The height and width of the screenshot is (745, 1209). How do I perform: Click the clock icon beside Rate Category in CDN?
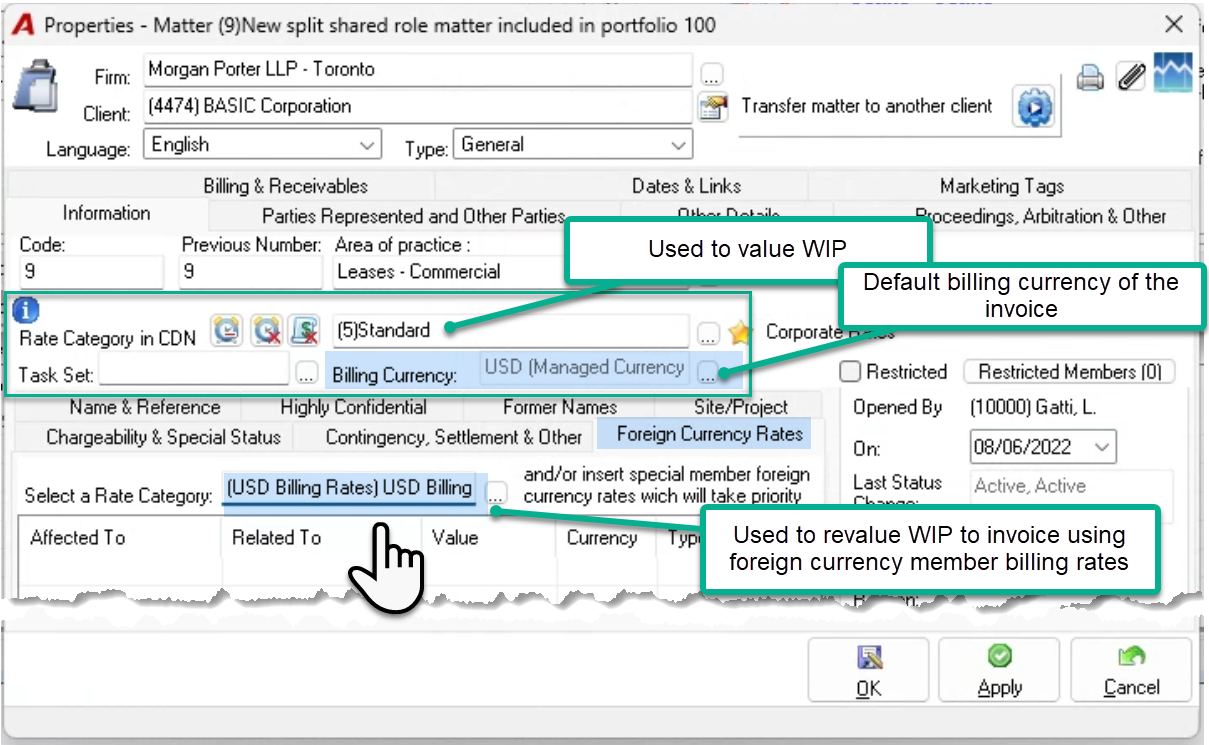[227, 330]
